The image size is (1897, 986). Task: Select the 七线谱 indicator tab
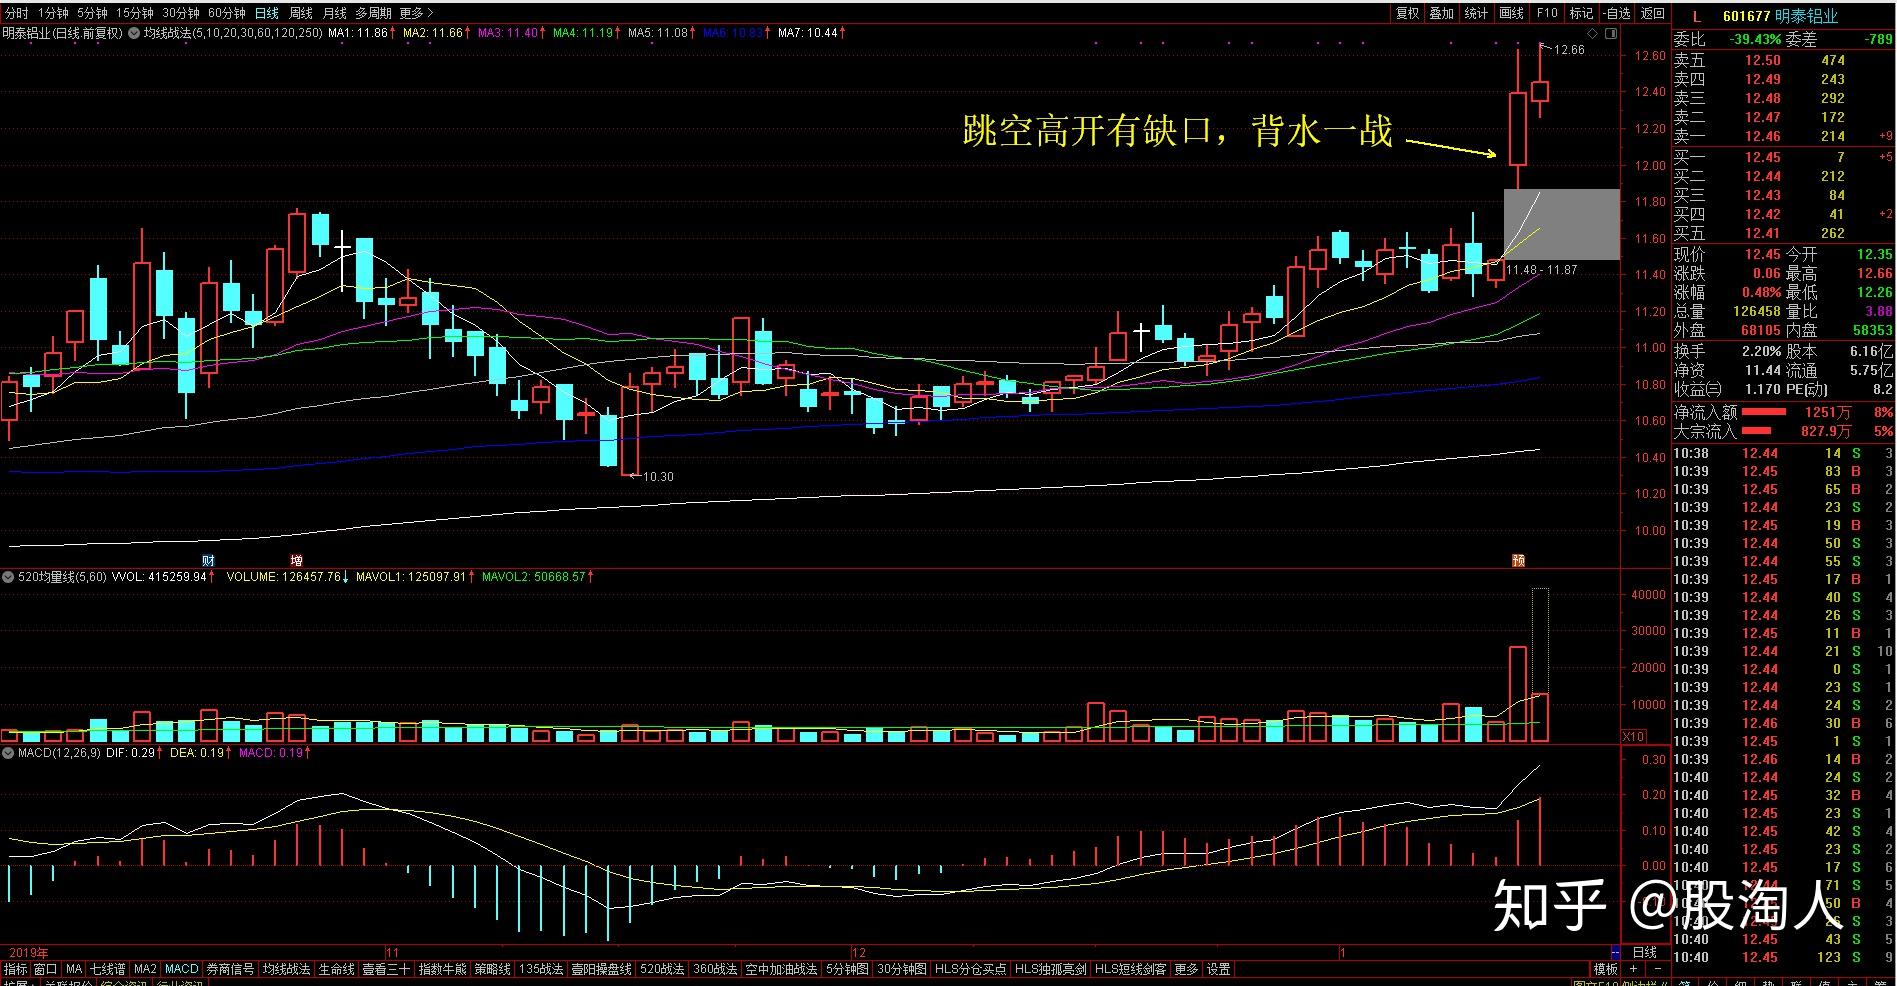[x=107, y=969]
